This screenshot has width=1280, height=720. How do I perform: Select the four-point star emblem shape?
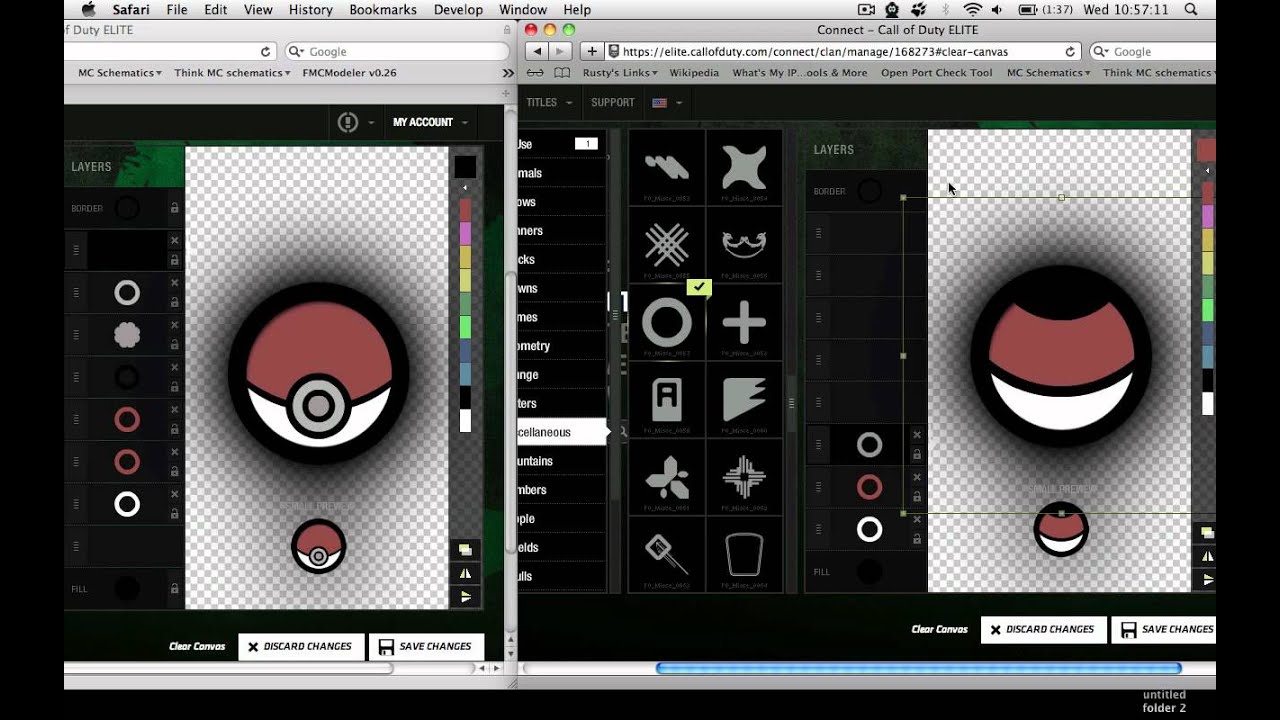[744, 167]
